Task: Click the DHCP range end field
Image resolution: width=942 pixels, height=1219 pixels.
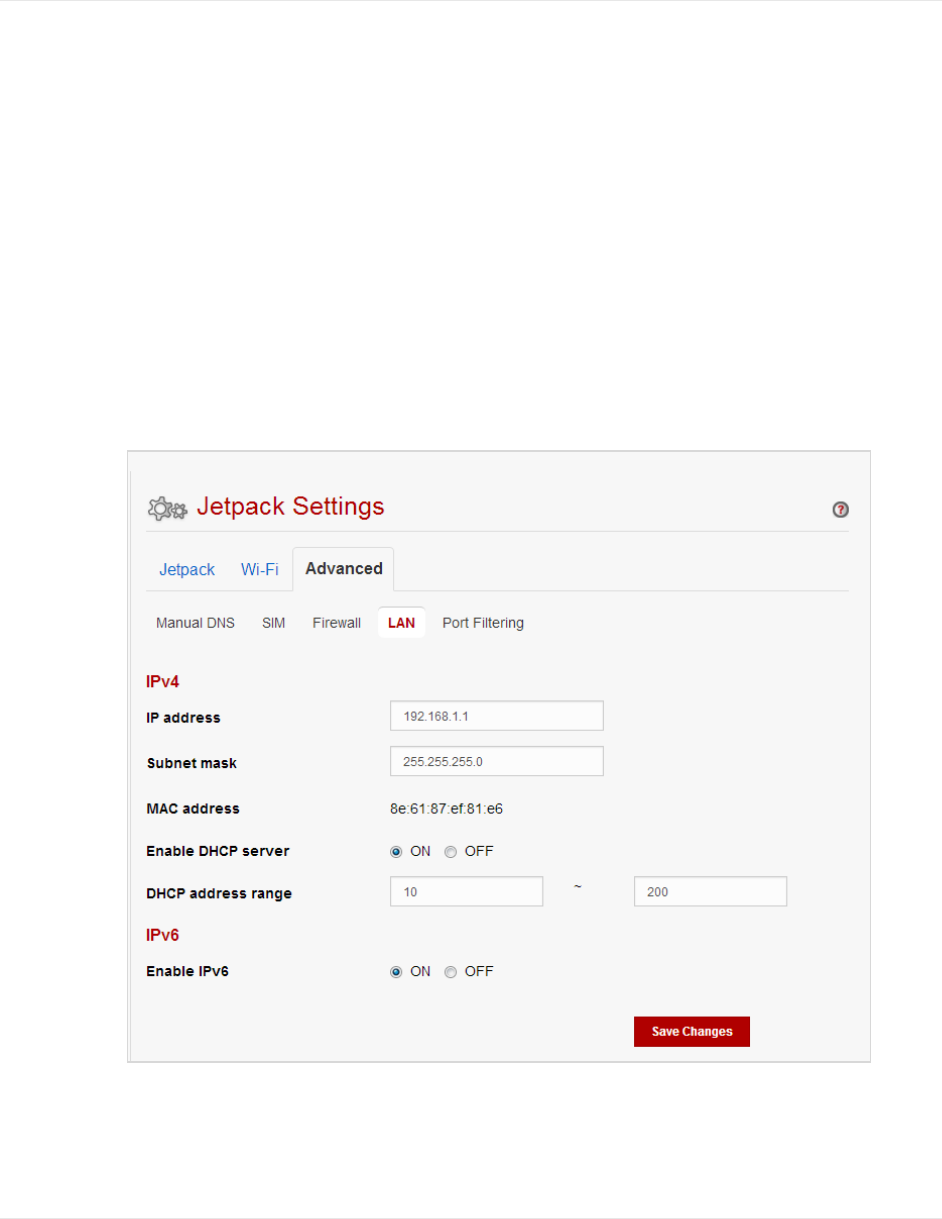Action: pos(711,891)
